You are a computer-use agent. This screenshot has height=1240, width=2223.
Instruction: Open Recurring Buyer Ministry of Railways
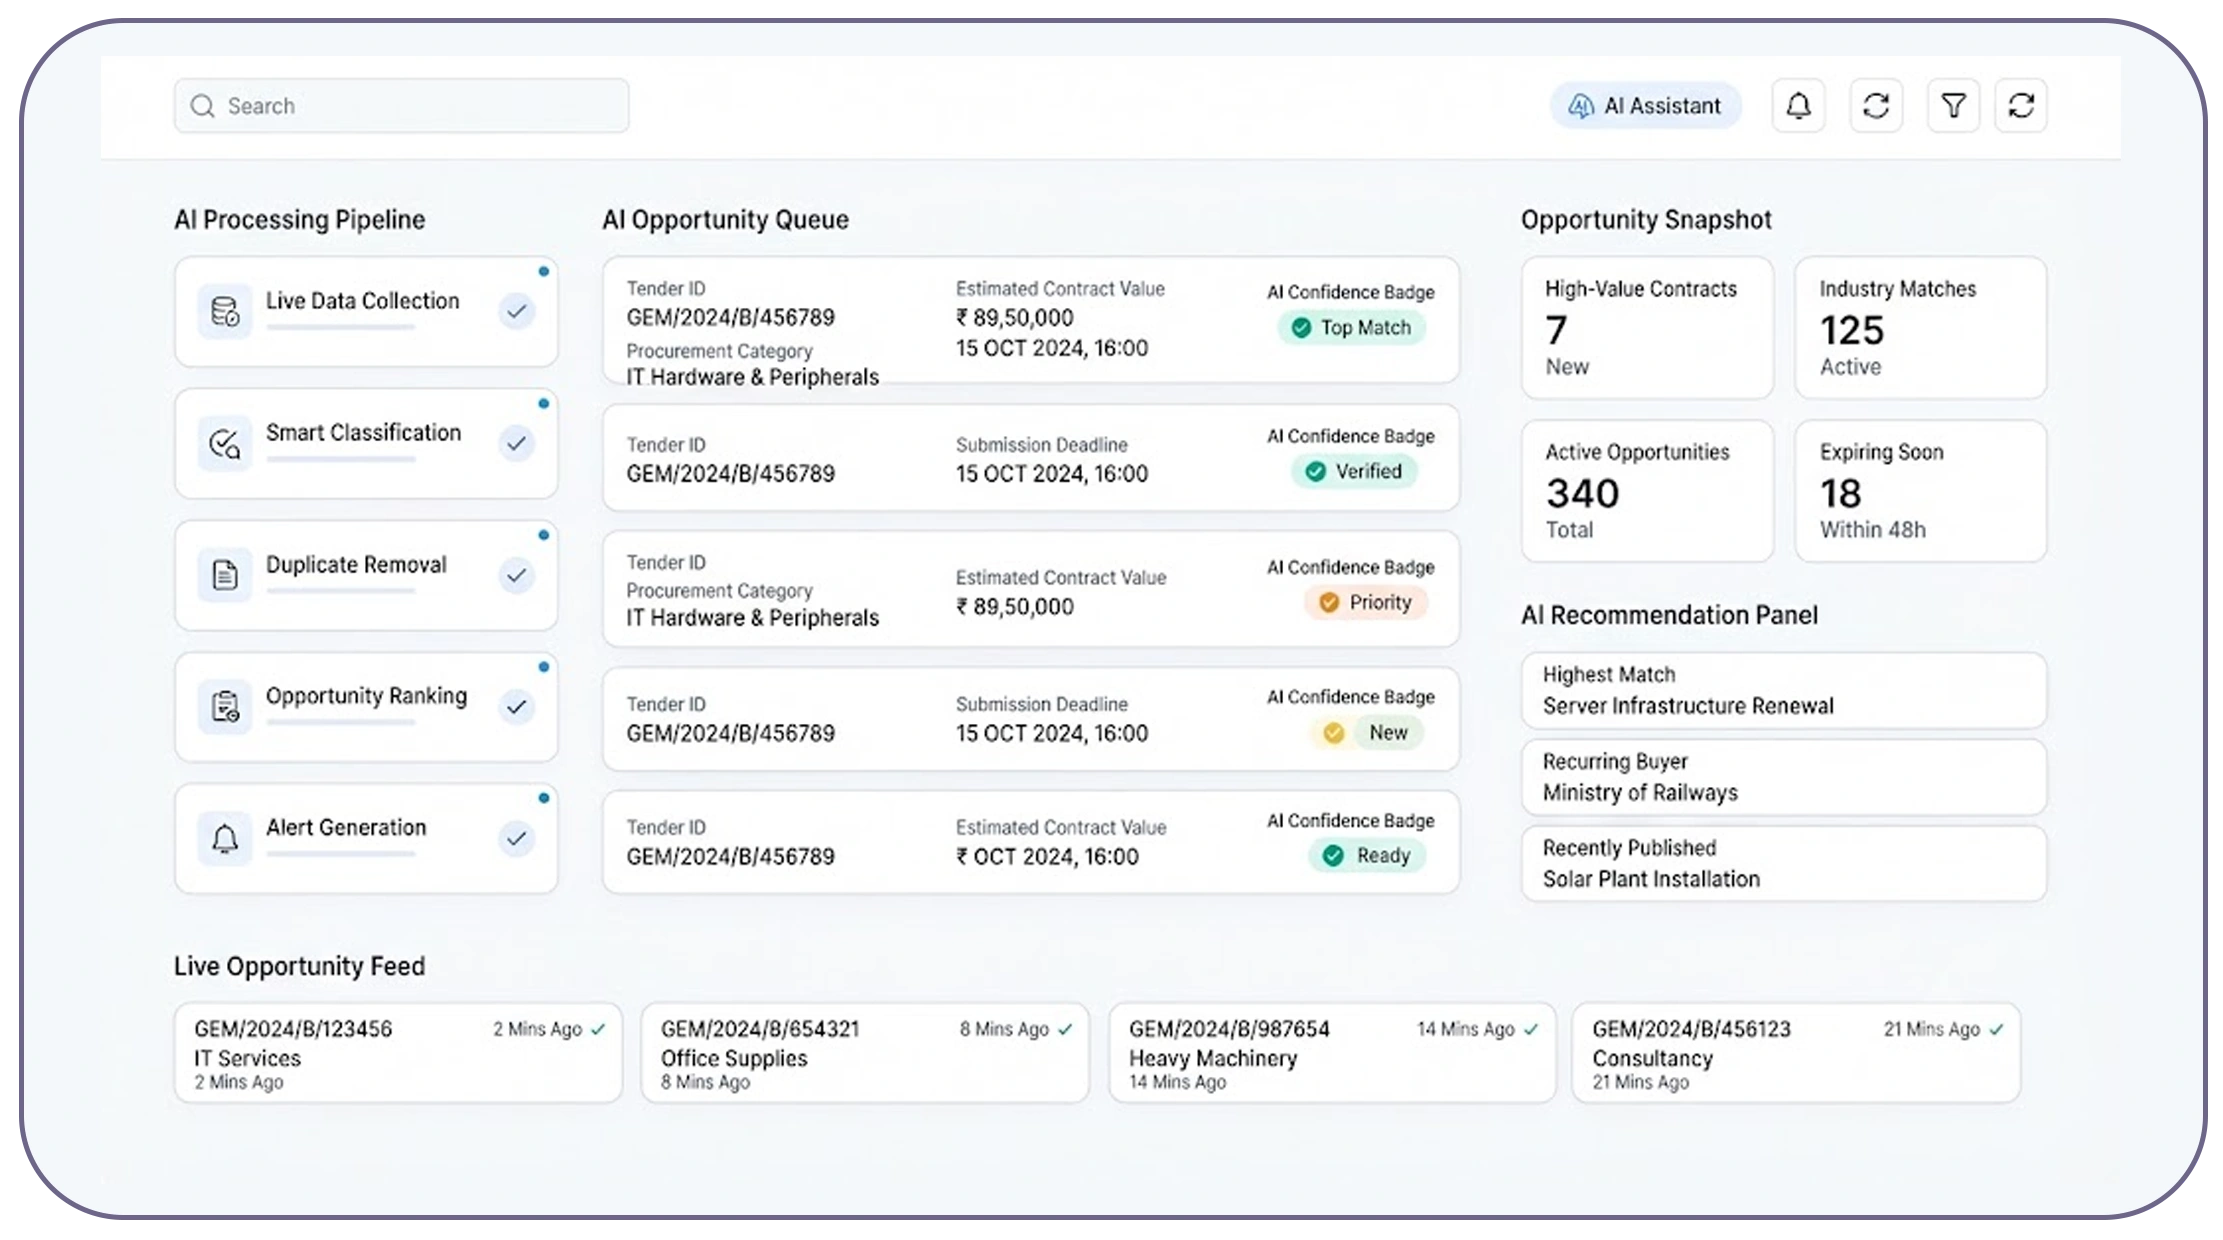click(x=1783, y=777)
